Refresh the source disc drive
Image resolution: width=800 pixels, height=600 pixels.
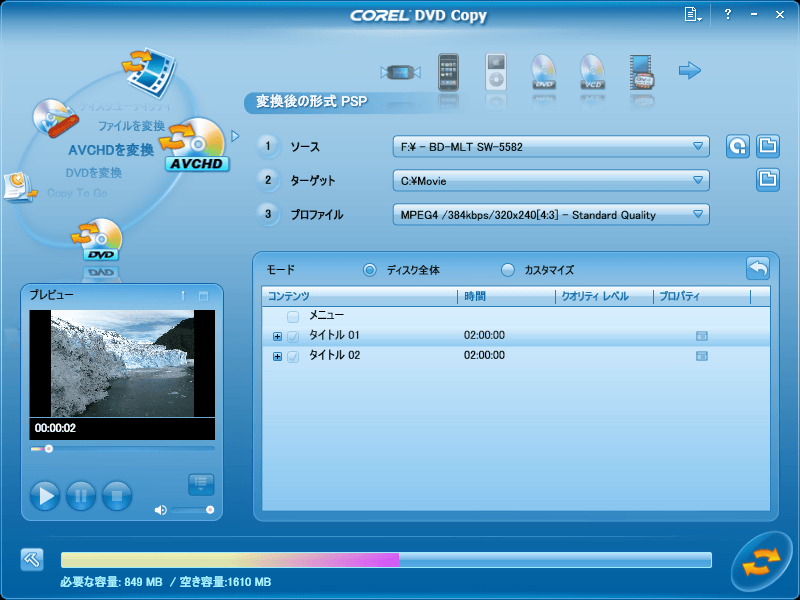[738, 146]
